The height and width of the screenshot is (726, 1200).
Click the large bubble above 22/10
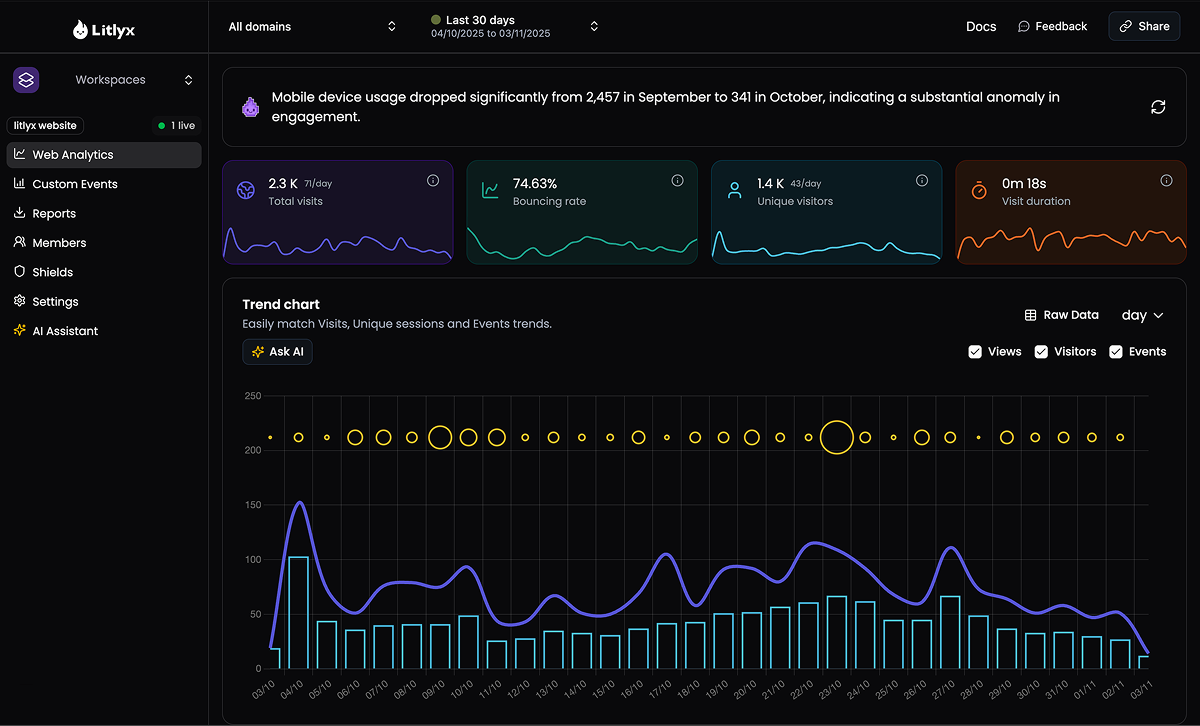click(x=837, y=436)
